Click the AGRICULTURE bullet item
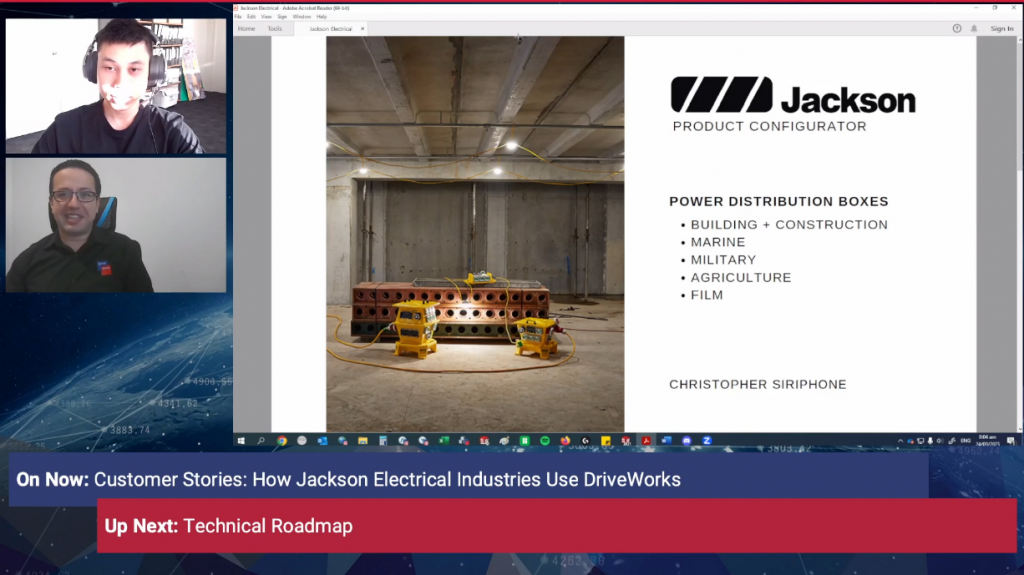The height and width of the screenshot is (575, 1024). click(x=741, y=278)
